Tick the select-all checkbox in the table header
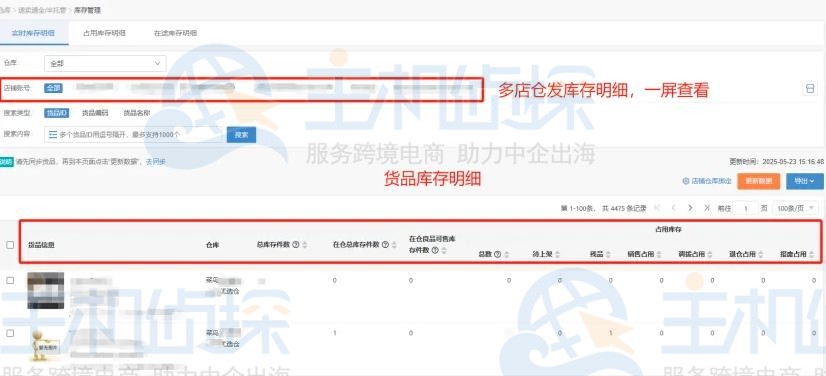Screen dimensions: 826x376 coord(10,245)
